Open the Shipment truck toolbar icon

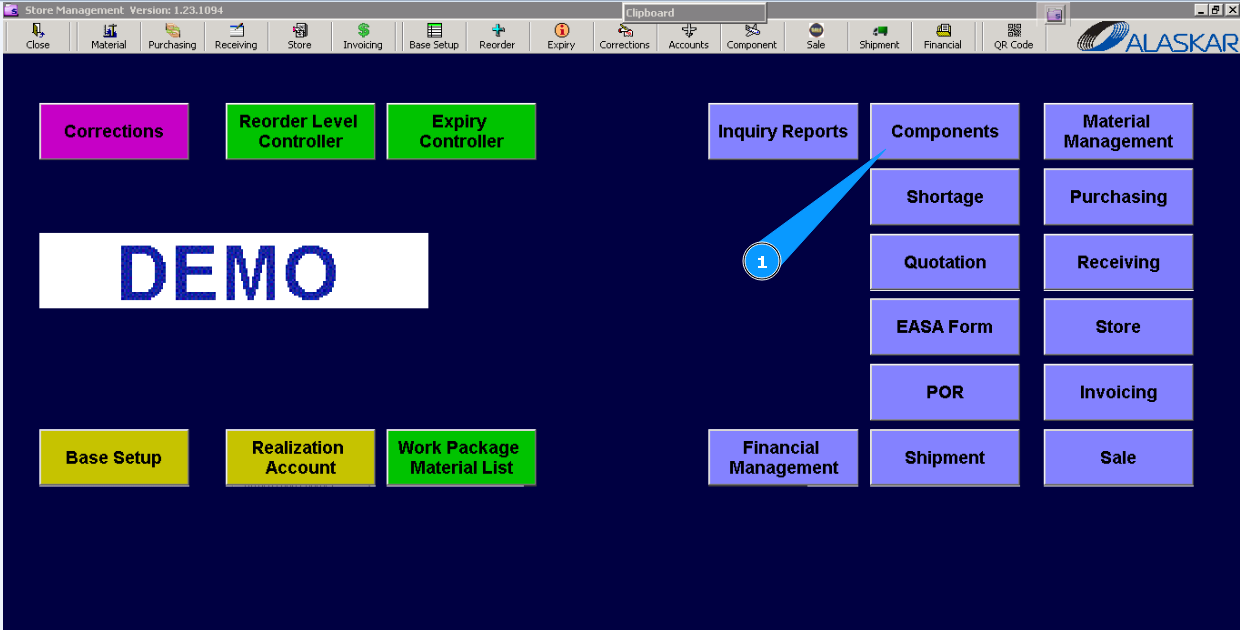pyautogui.click(x=879, y=37)
